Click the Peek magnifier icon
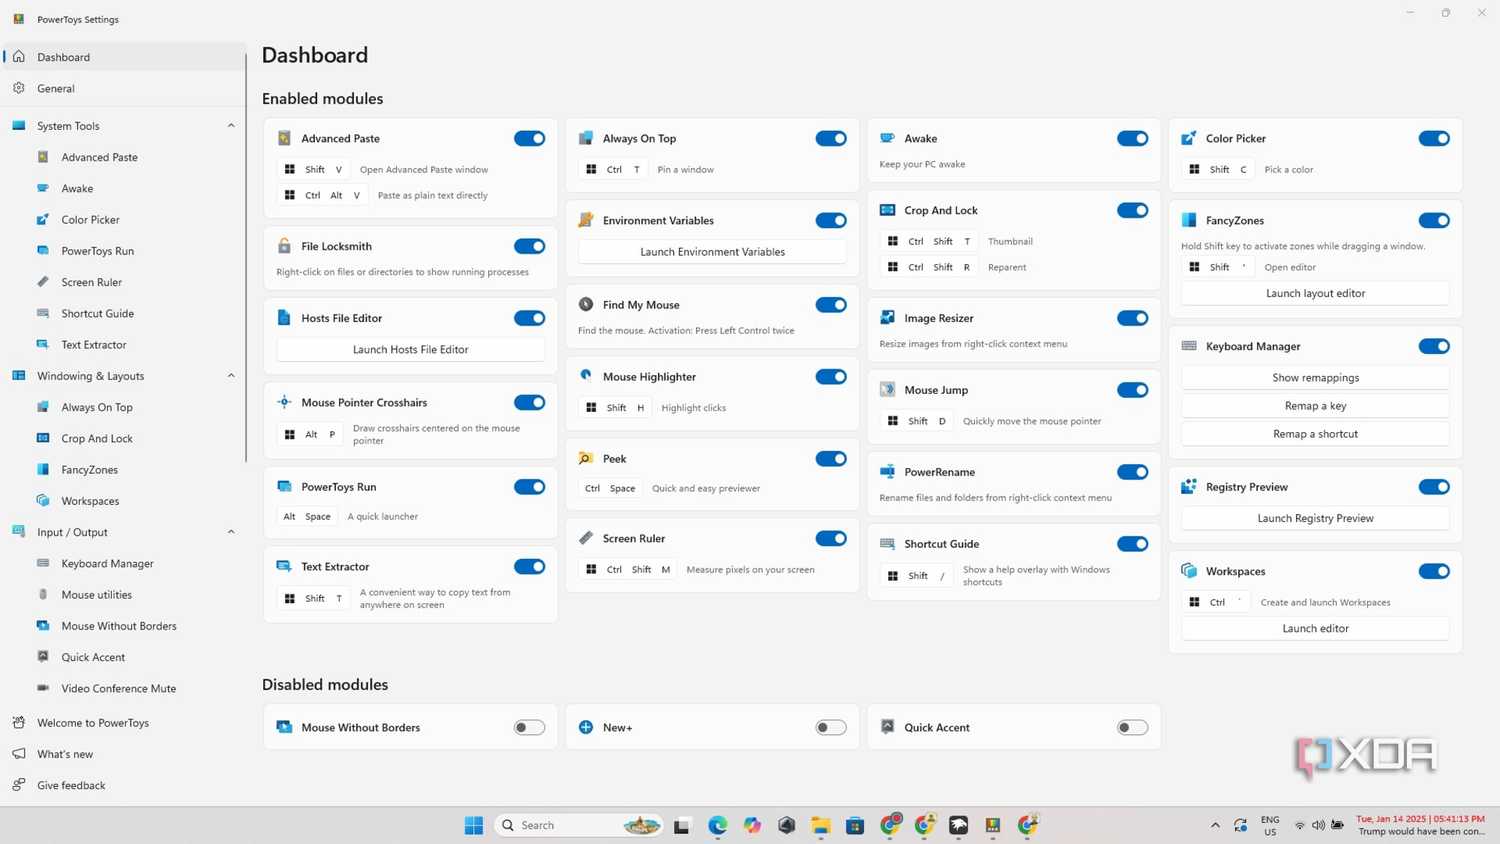 (586, 458)
